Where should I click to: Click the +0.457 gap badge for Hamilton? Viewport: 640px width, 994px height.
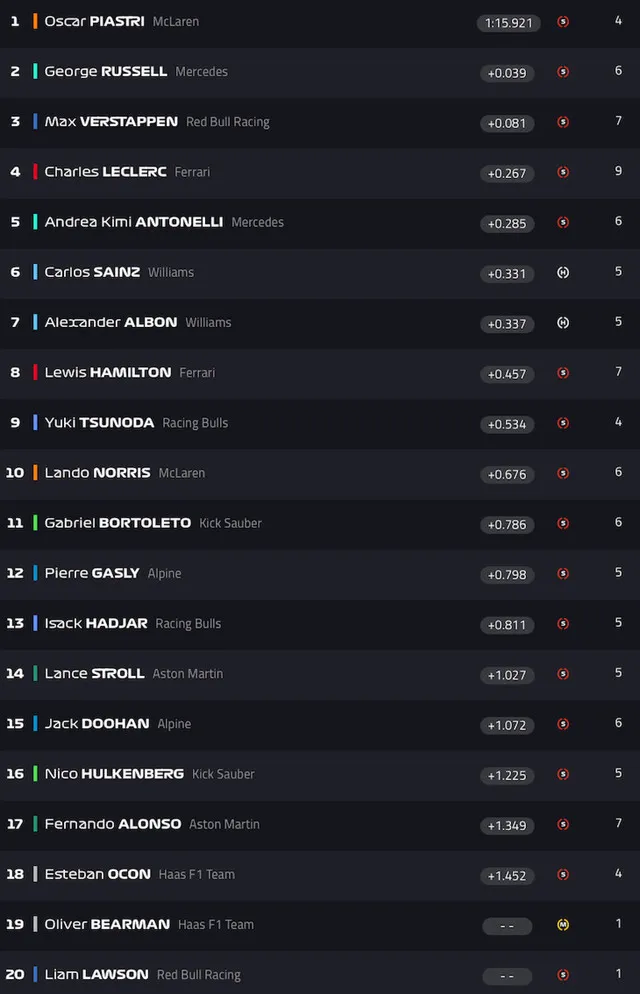point(508,374)
